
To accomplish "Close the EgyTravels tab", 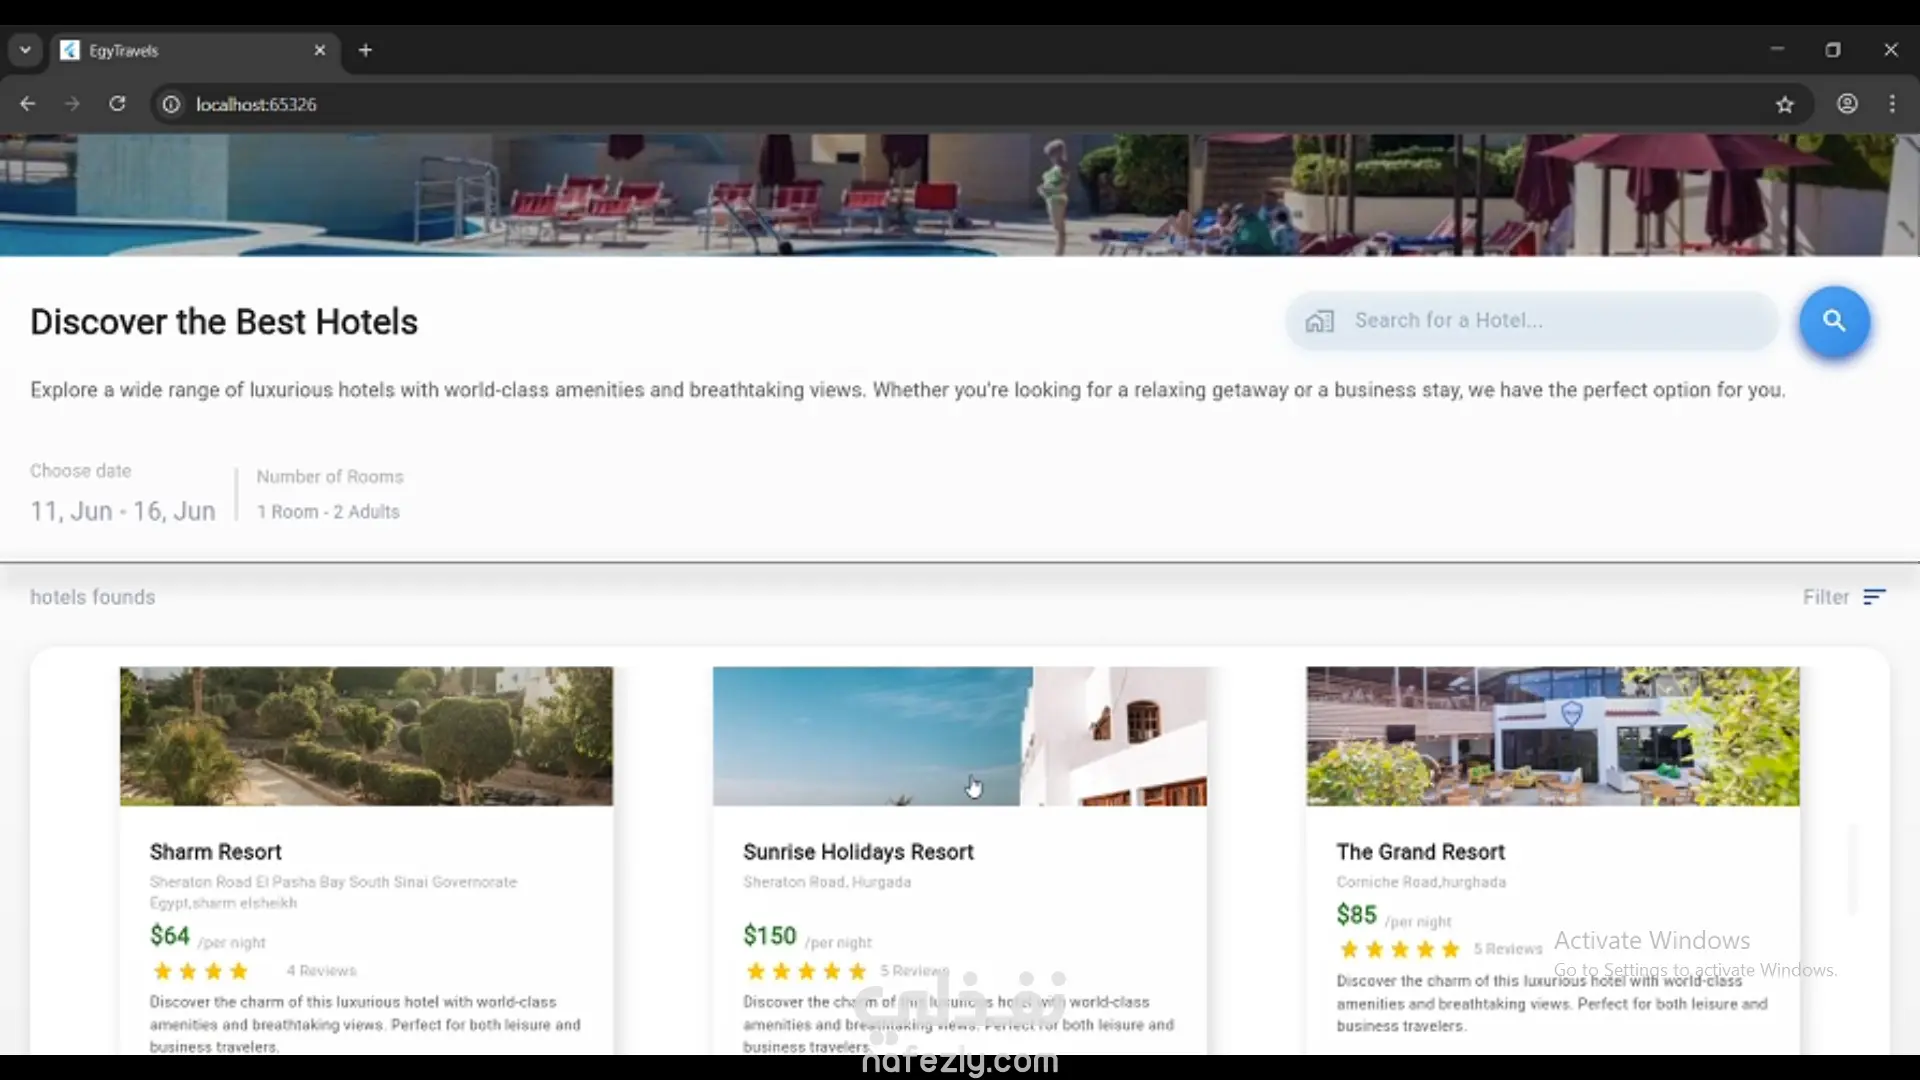I will [320, 50].
